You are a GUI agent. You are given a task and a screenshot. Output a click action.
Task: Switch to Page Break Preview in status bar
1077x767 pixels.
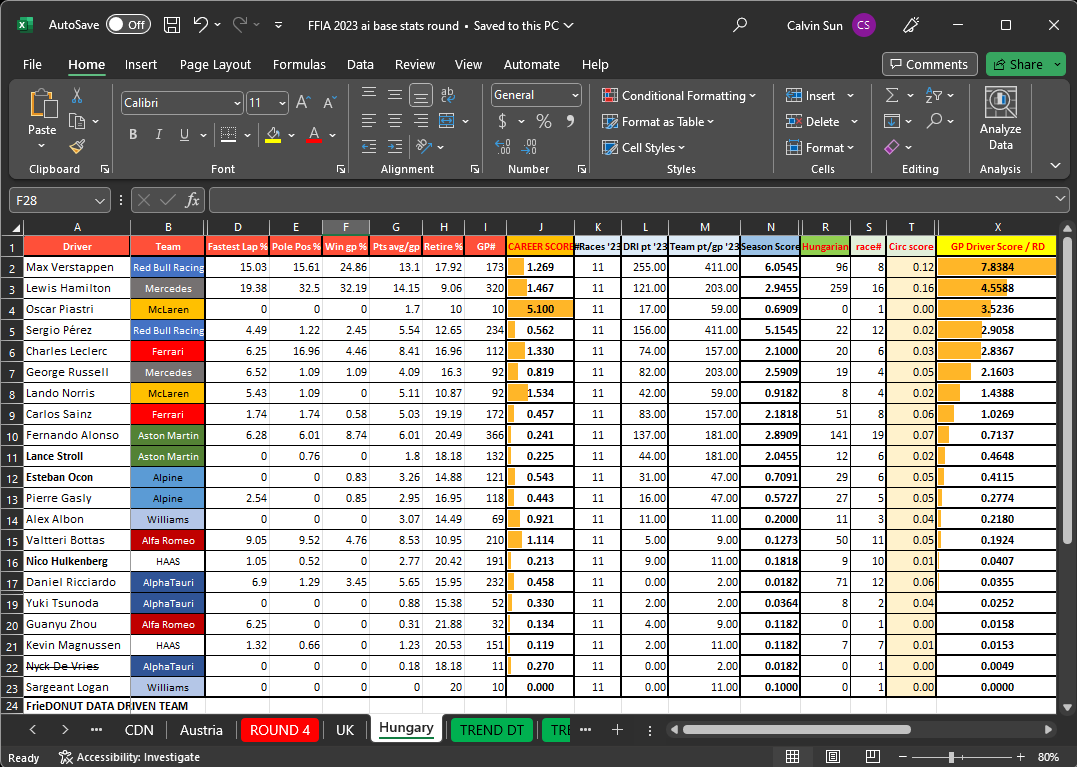click(872, 757)
